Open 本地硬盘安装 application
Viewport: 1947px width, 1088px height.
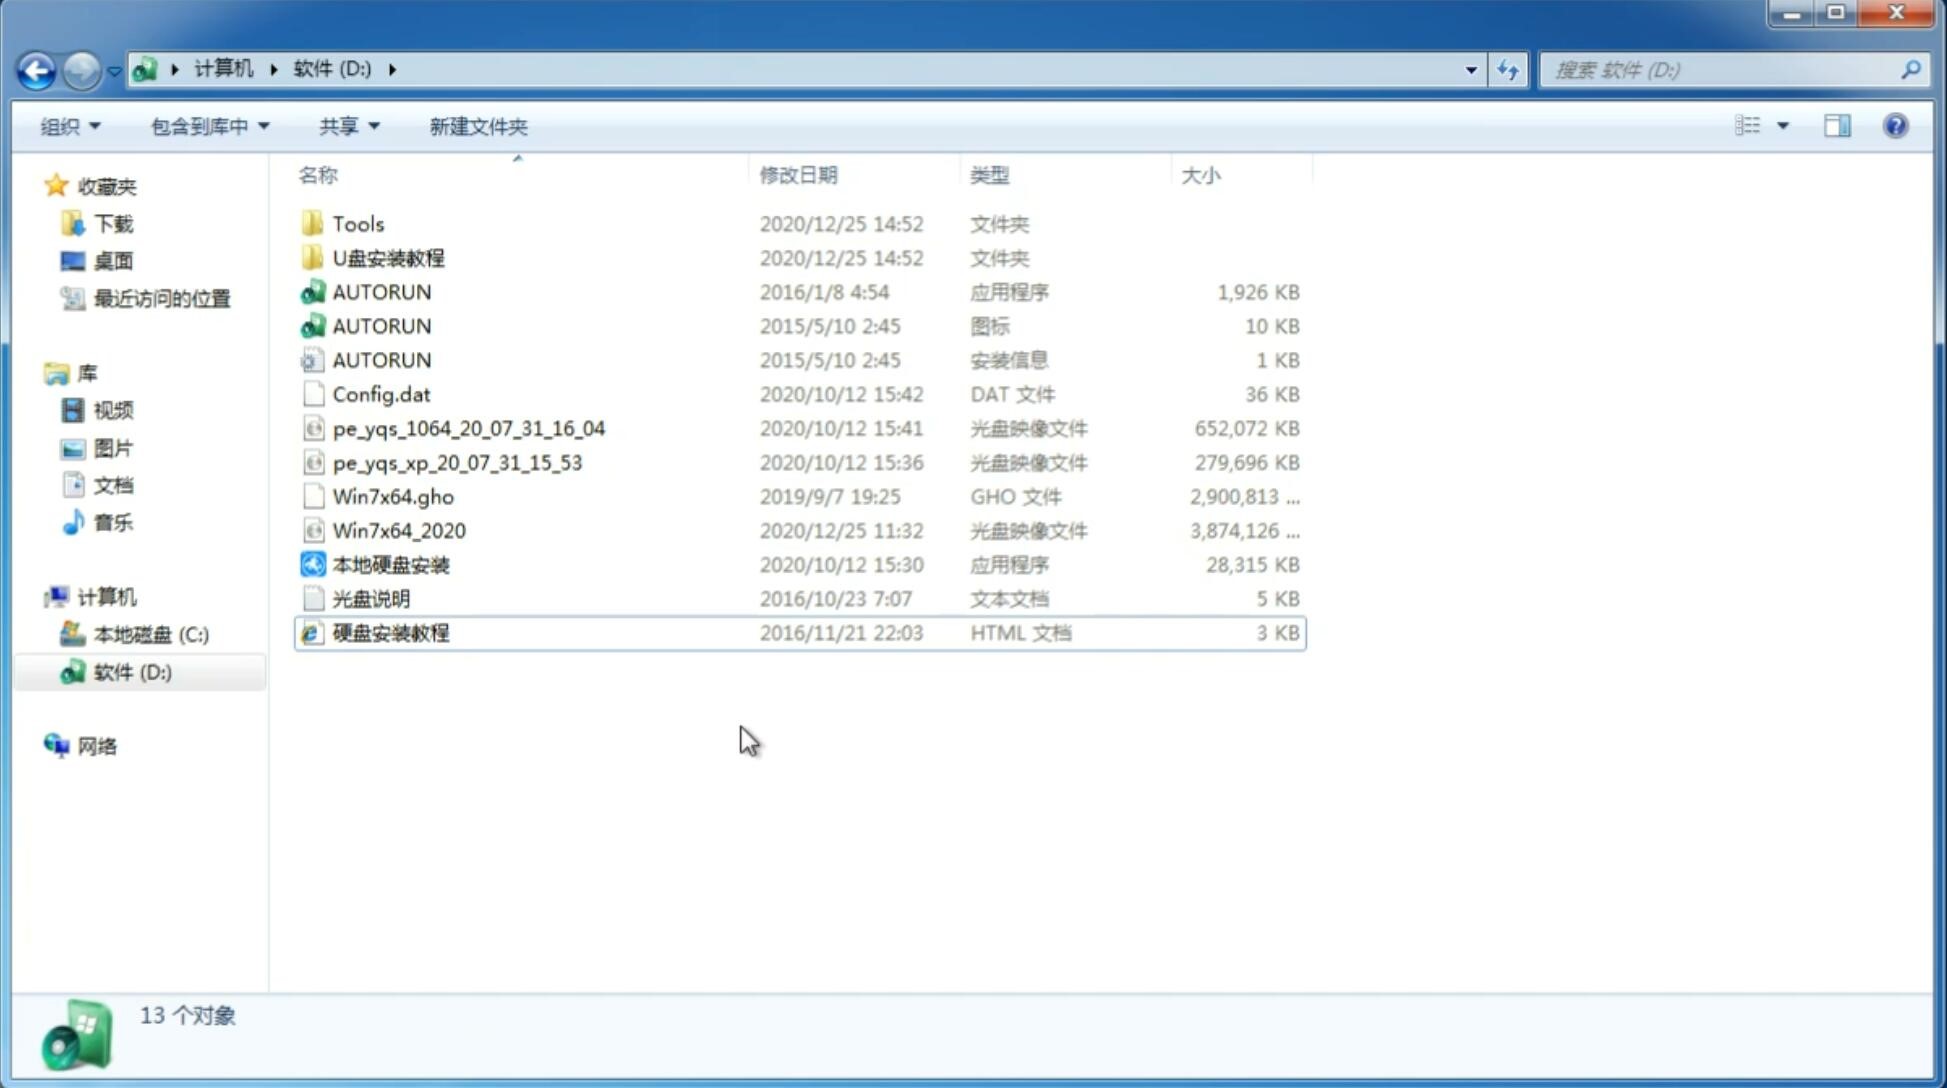[x=390, y=564]
